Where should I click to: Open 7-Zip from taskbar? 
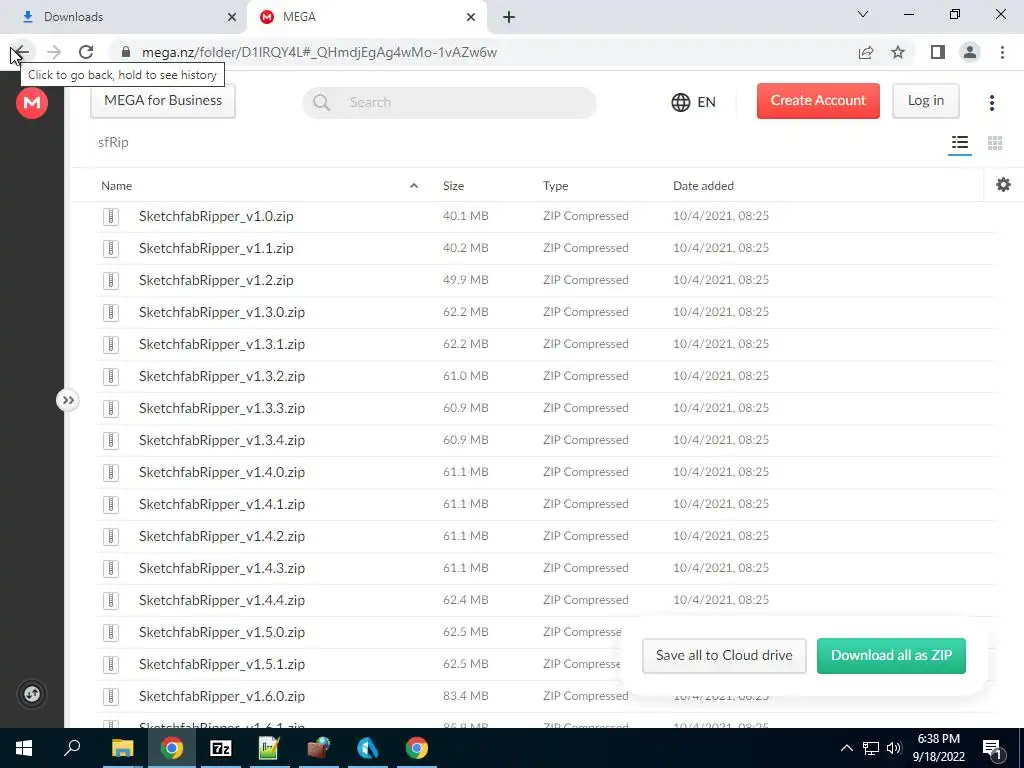coord(221,748)
